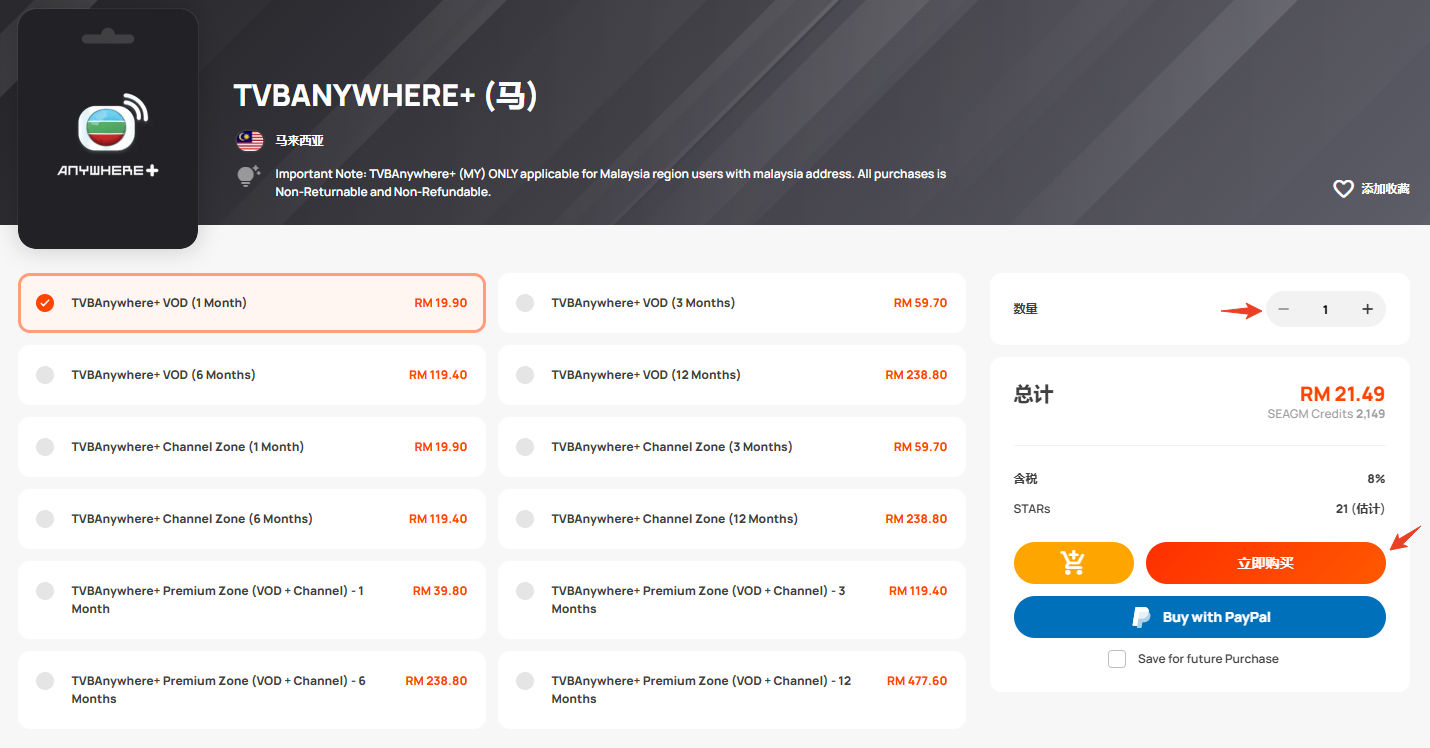The width and height of the screenshot is (1430, 748).
Task: Click the total price RM 21.49
Action: pos(1342,394)
